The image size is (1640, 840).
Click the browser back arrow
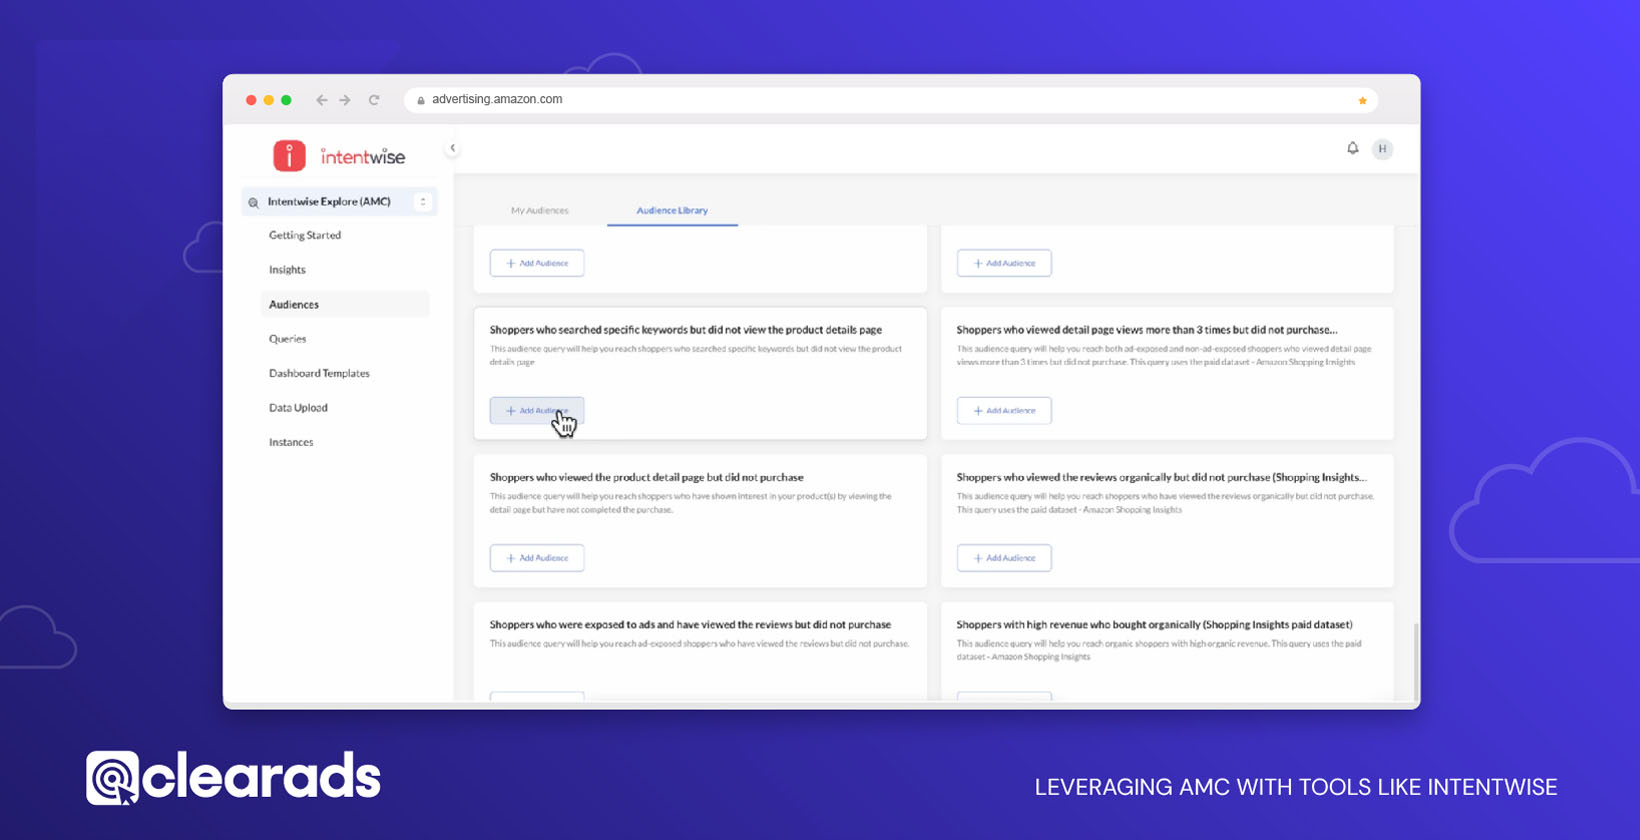tap(321, 100)
